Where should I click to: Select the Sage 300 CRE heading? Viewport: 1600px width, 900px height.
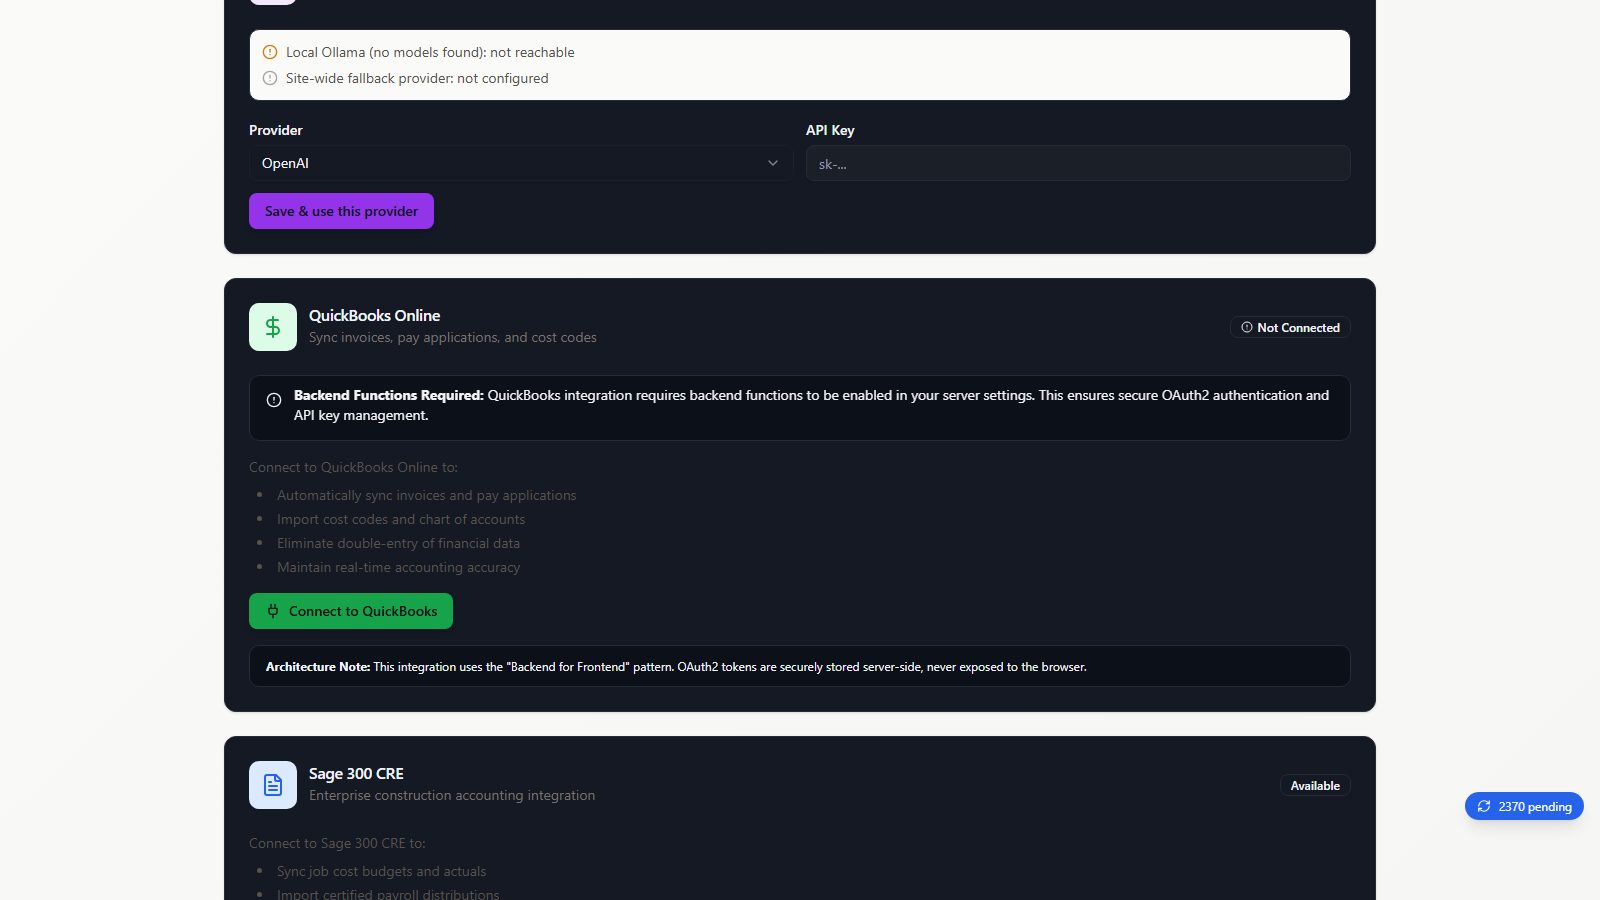[356, 773]
